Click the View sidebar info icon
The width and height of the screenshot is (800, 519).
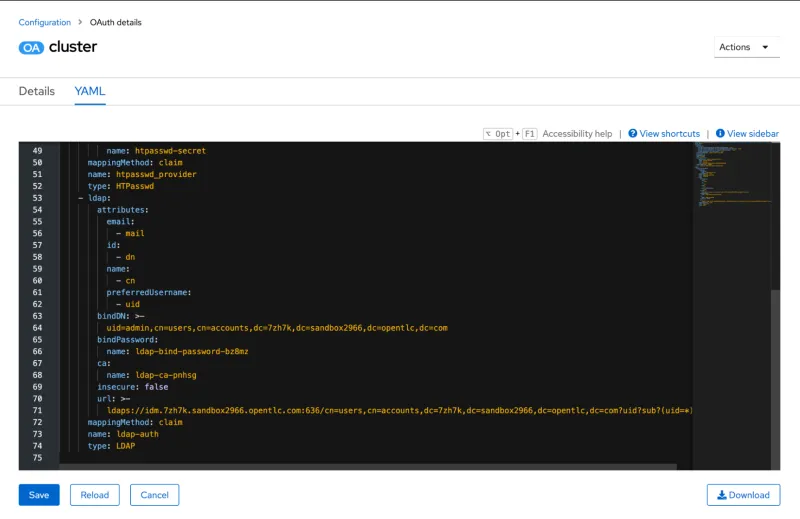click(x=720, y=134)
